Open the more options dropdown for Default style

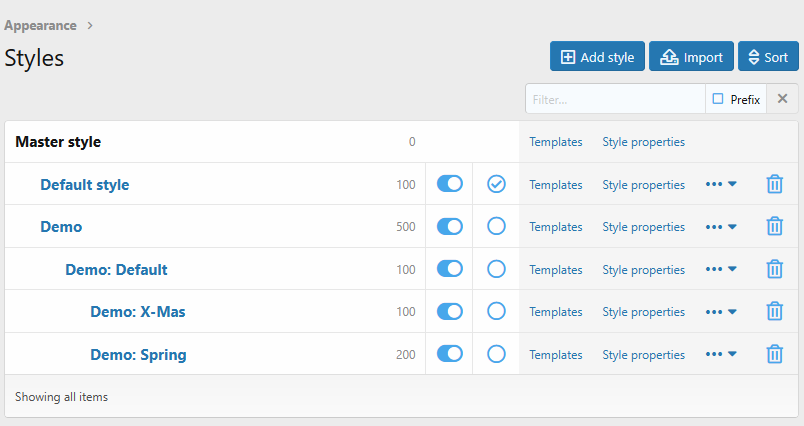click(x=721, y=184)
